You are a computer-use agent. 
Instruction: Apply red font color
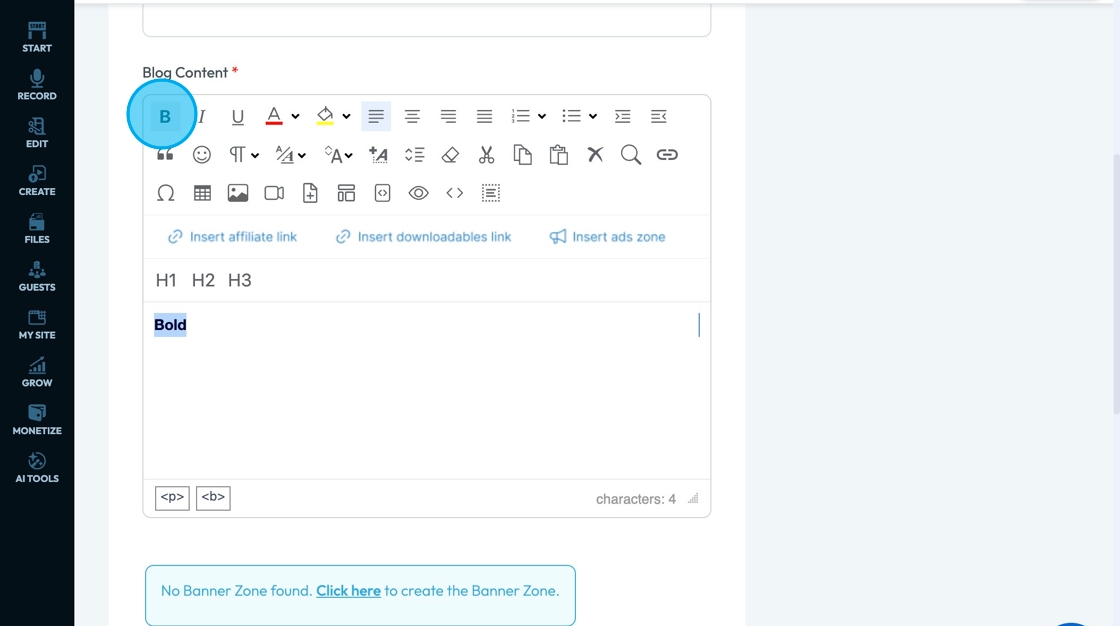pyautogui.click(x=274, y=116)
